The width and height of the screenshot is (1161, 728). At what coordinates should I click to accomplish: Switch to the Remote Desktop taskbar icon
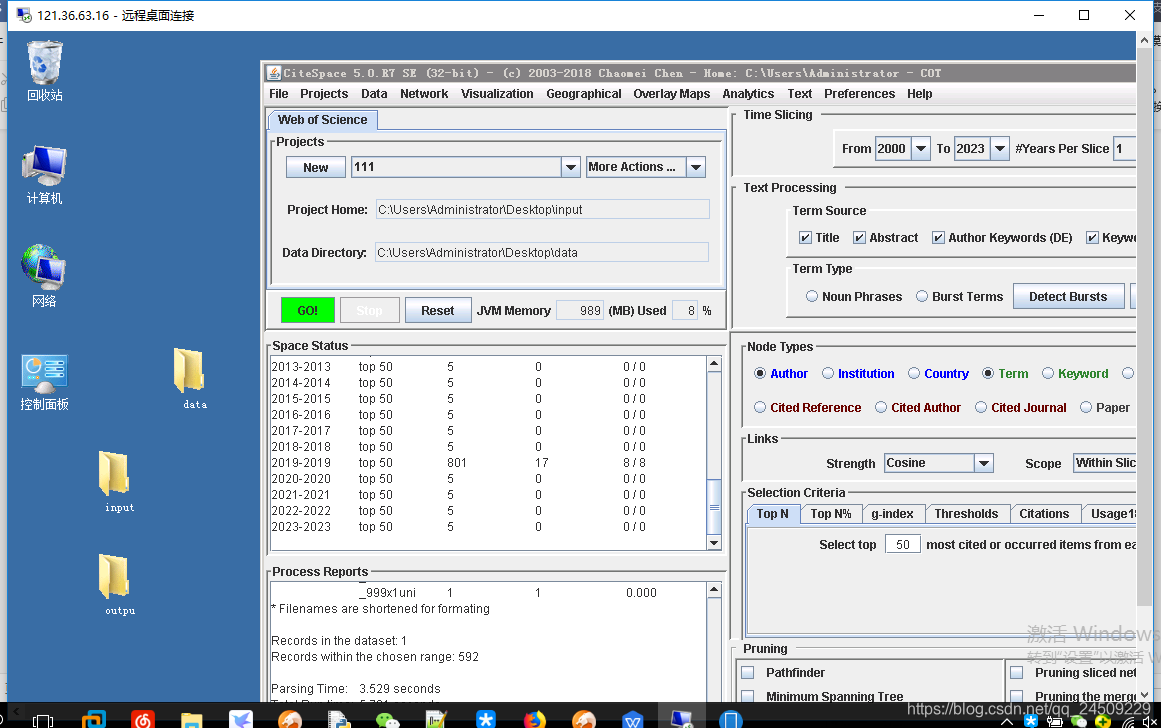click(681, 720)
